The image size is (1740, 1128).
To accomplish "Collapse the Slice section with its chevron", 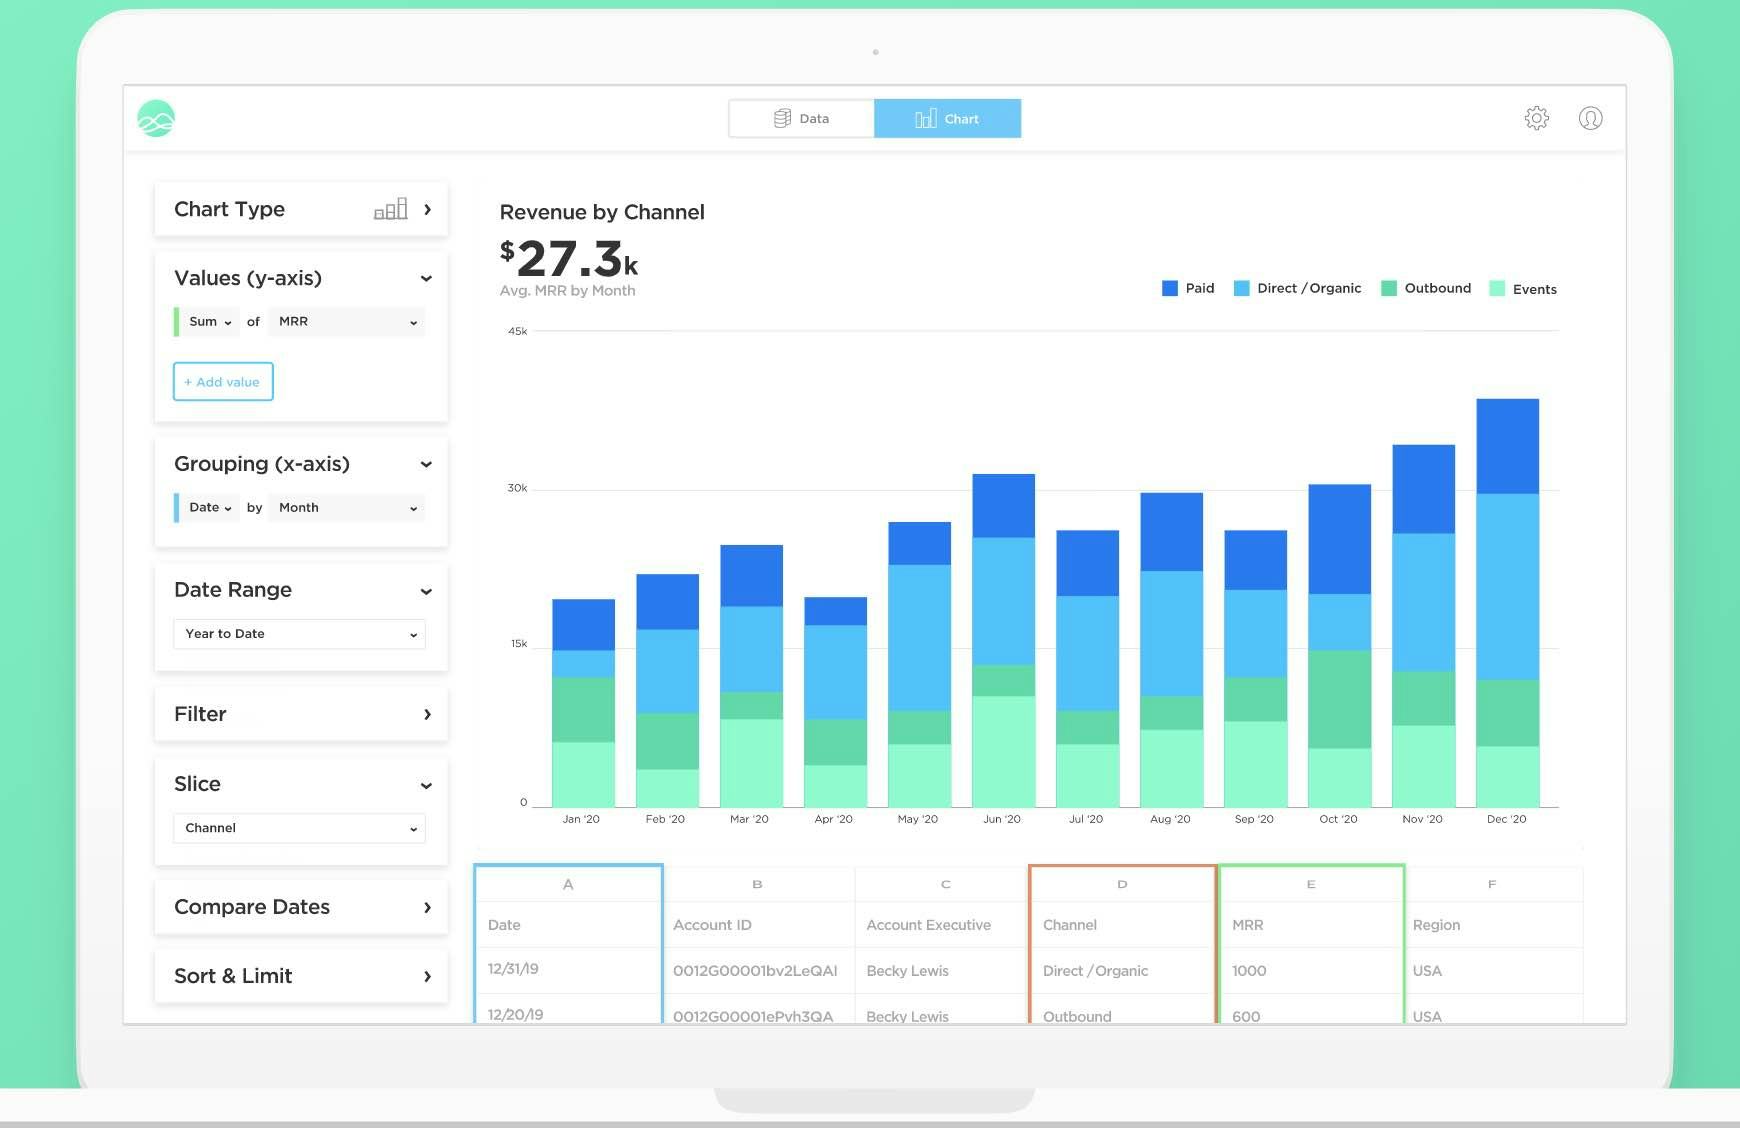I will [427, 785].
